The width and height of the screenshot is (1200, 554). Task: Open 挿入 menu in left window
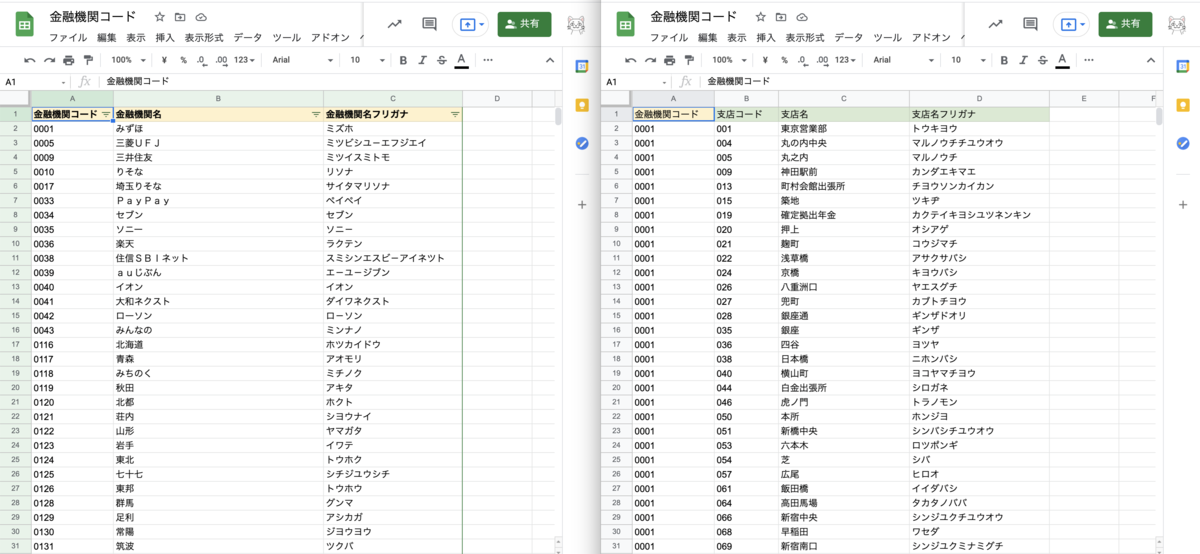165,38
